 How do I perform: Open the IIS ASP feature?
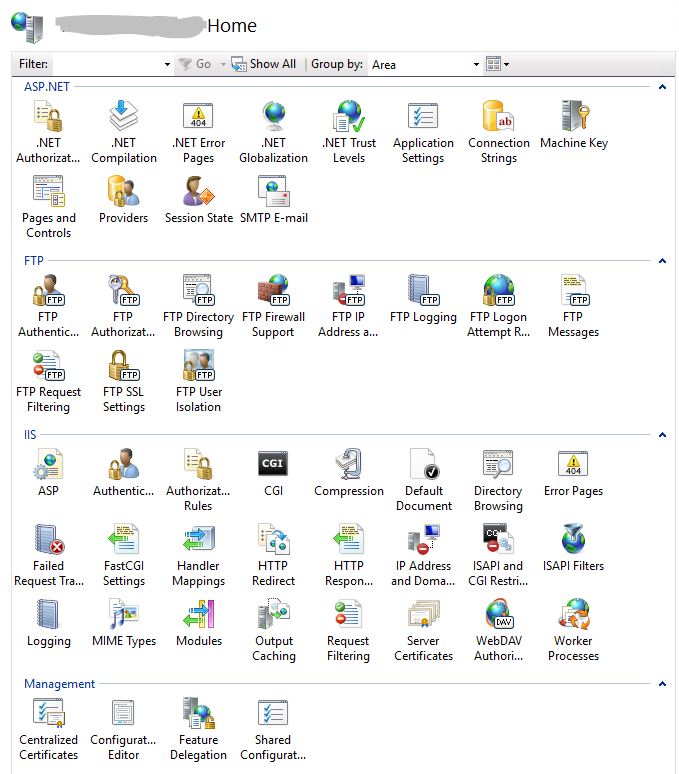tap(48, 473)
